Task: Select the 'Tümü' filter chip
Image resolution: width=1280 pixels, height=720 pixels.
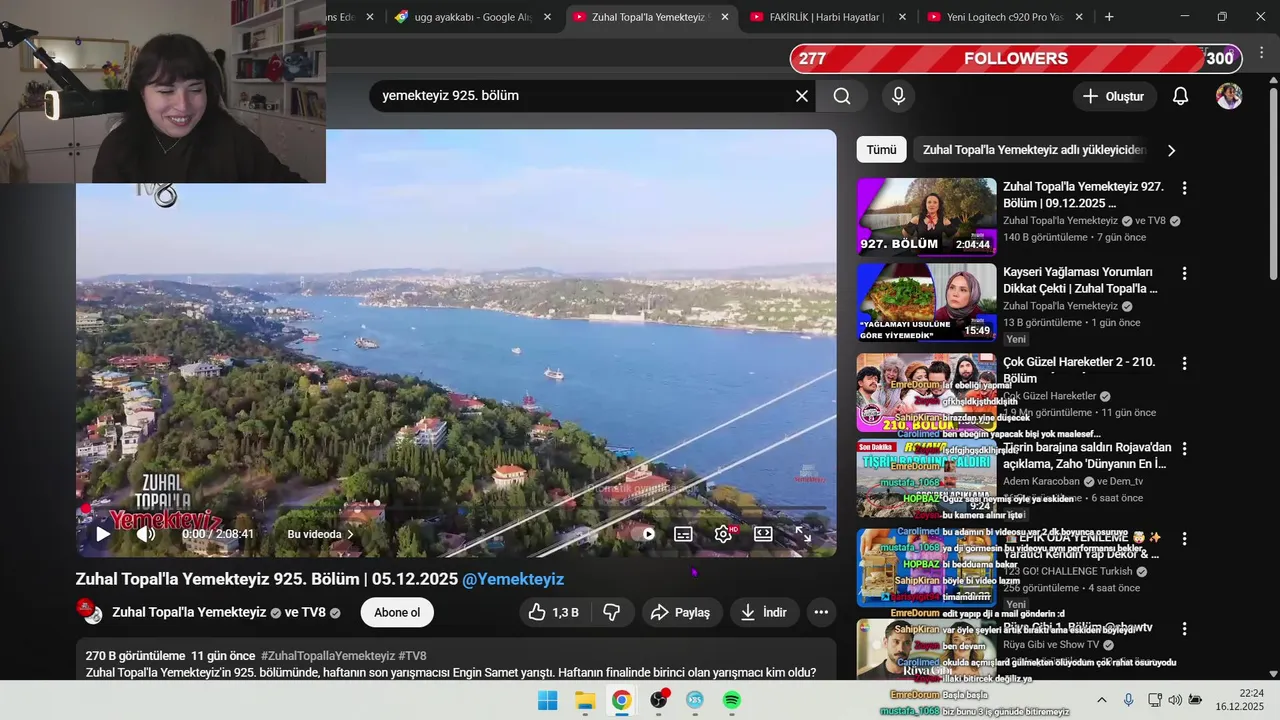Action: pyautogui.click(x=881, y=150)
